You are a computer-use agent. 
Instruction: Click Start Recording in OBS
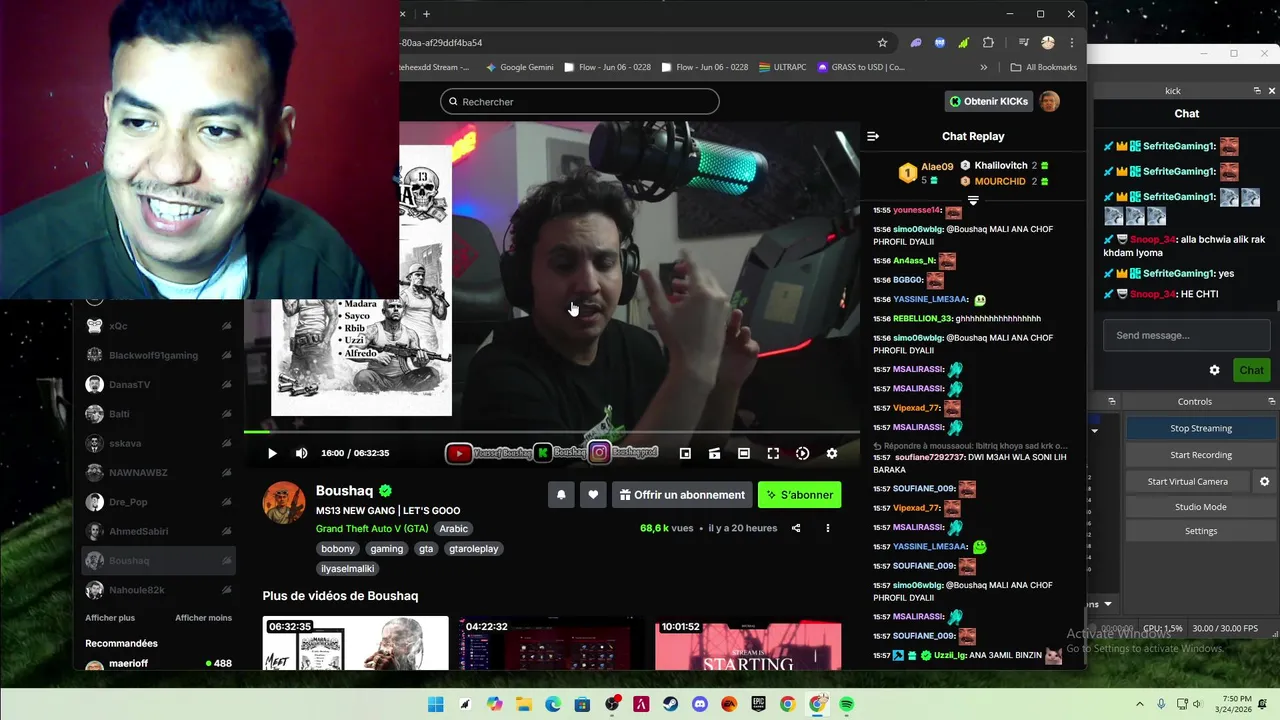[x=1201, y=455]
